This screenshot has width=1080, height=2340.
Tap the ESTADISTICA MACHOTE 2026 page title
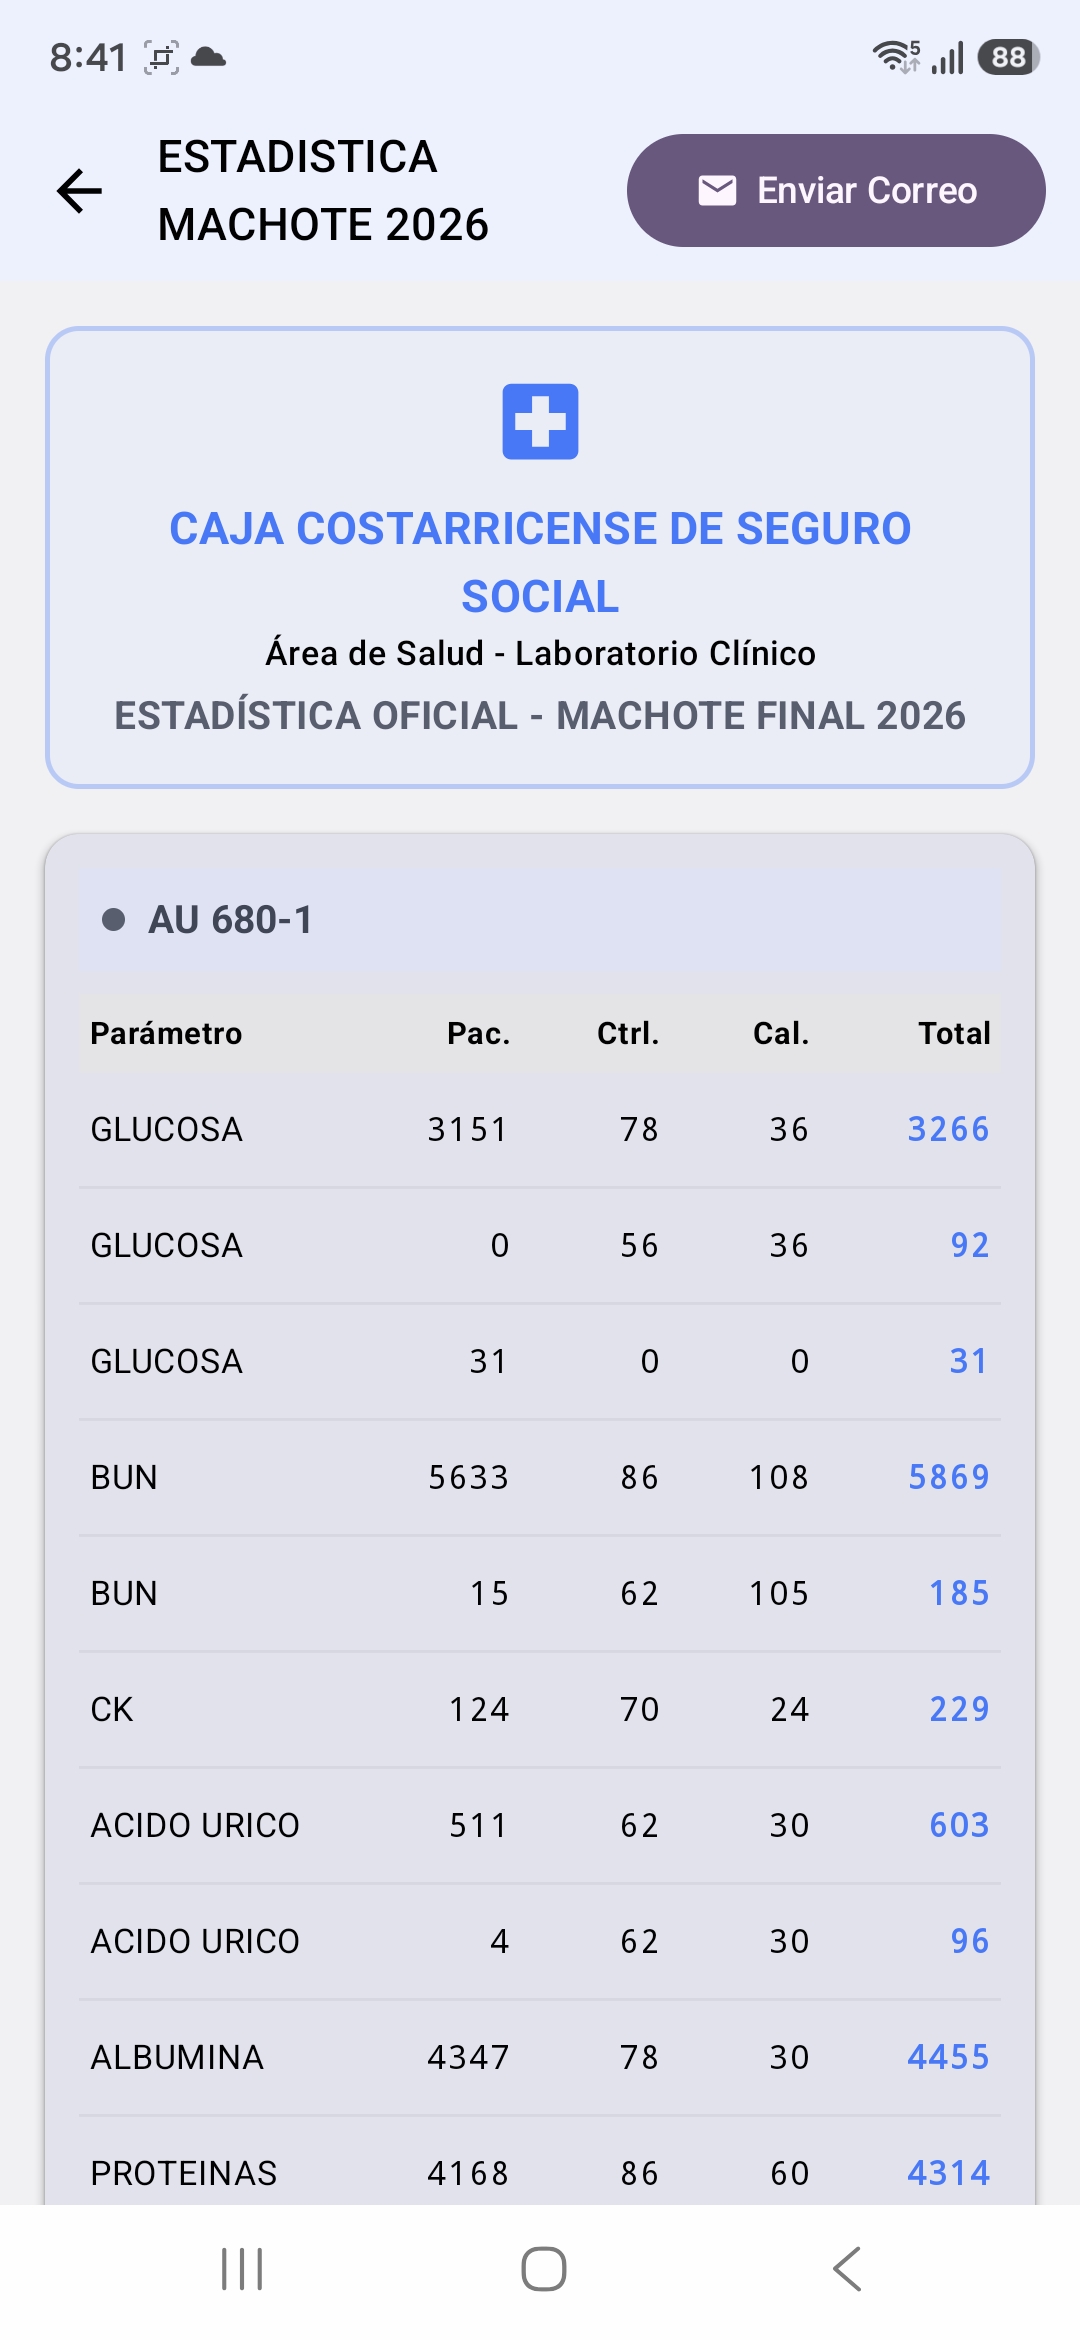tap(323, 191)
